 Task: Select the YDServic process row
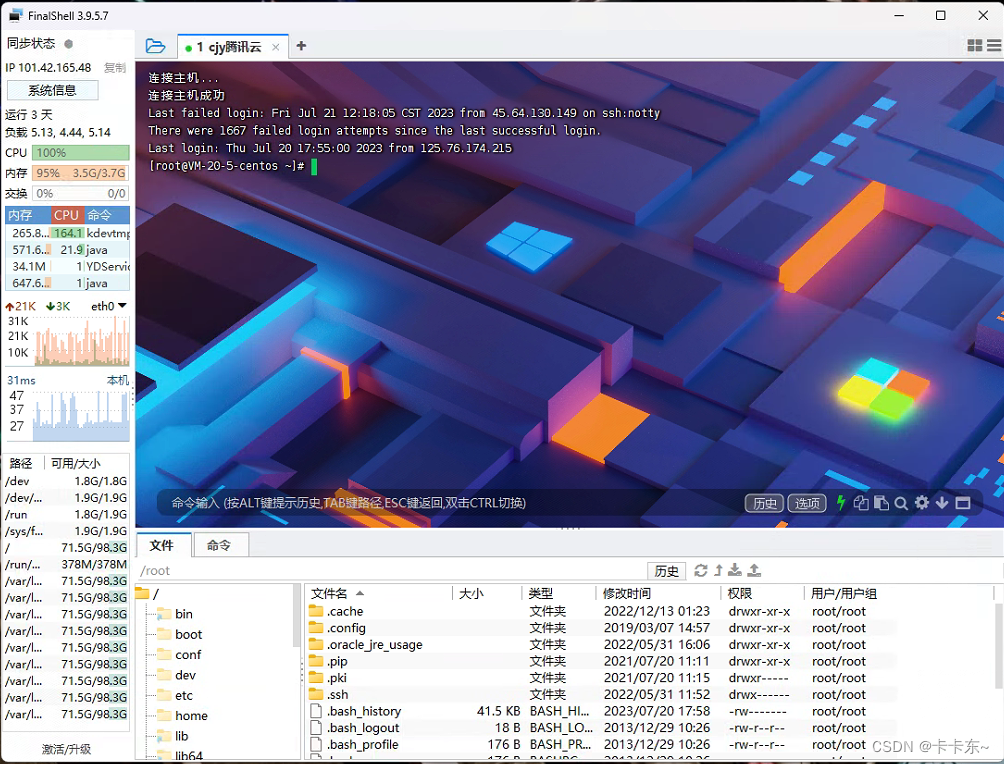(x=68, y=266)
